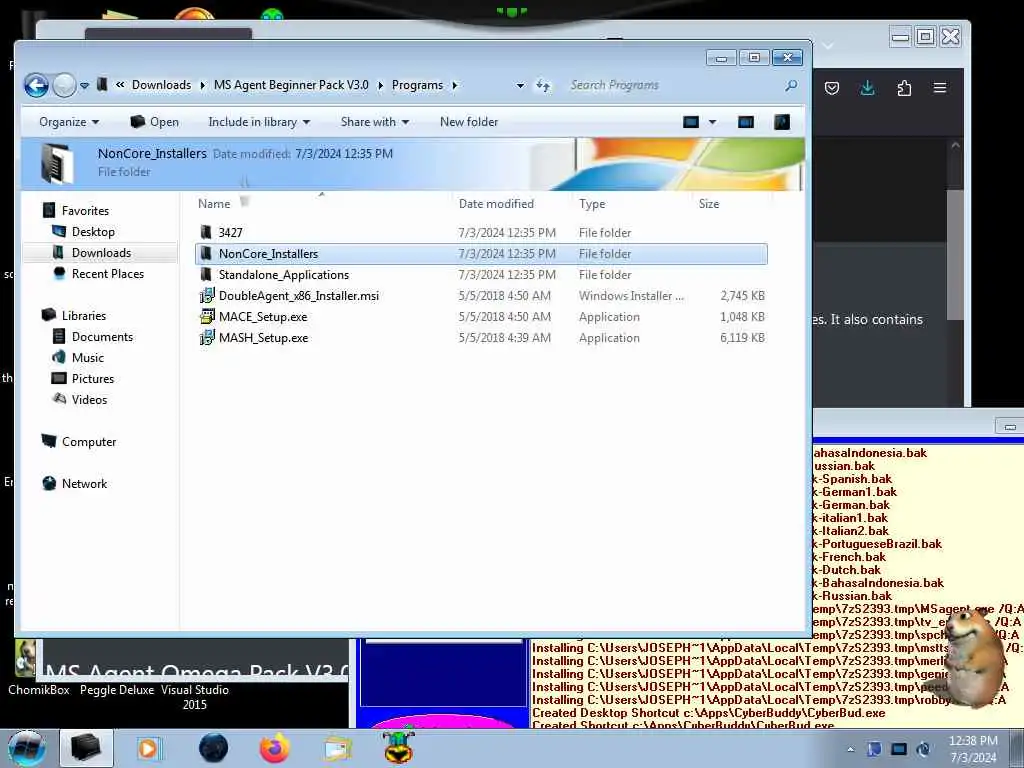Click the jester mask taskbar icon
Image resolution: width=1024 pixels, height=768 pixels.
pyautogui.click(x=398, y=747)
